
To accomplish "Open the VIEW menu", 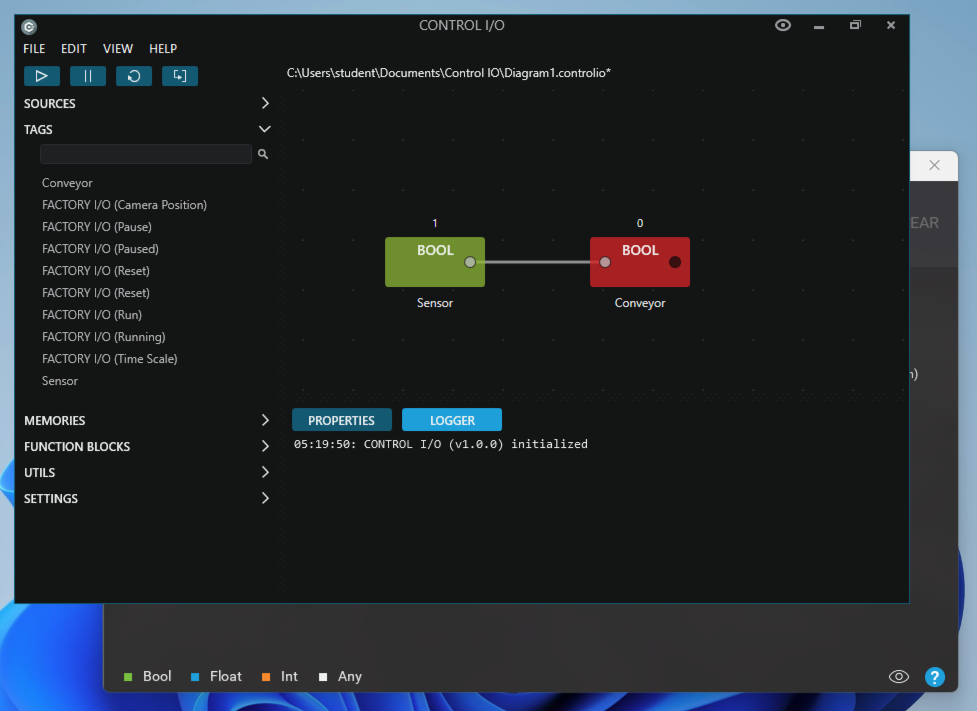I will (118, 49).
